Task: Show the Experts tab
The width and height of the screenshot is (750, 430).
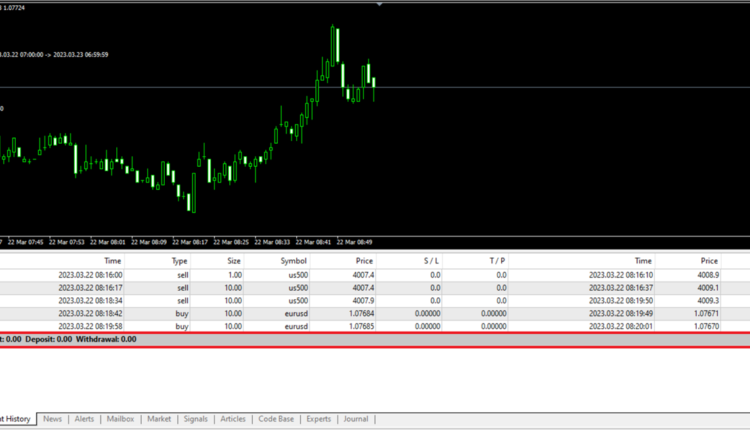Action: (319, 419)
